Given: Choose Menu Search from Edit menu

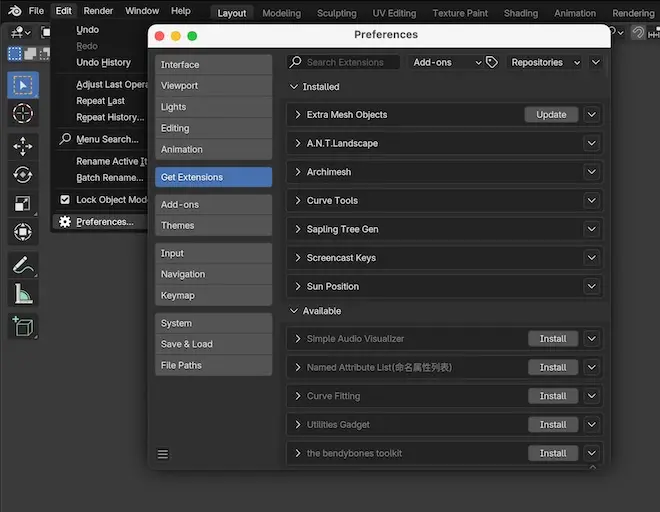Looking at the screenshot, I should 107,139.
